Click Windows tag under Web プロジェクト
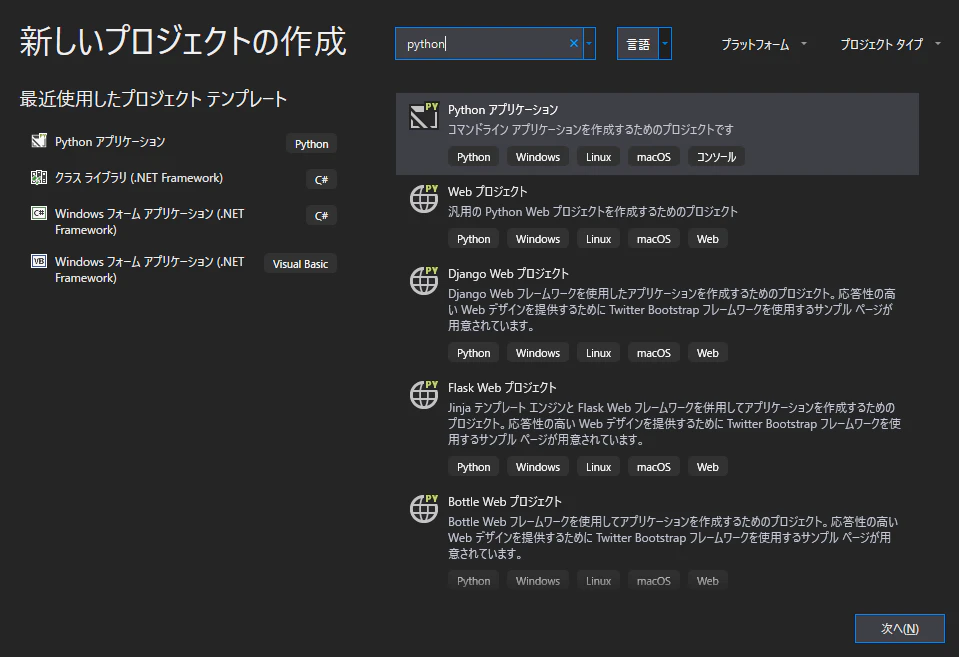The image size is (959, 657). 538,239
